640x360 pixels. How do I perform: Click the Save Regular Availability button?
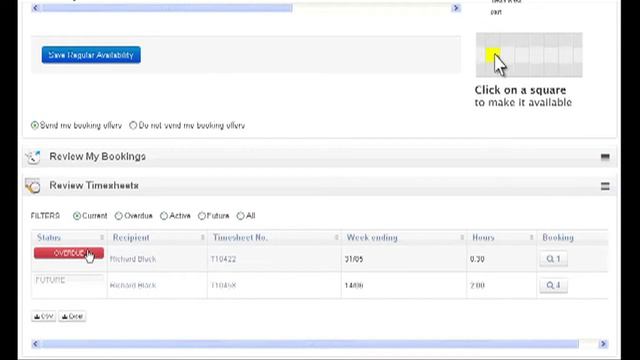[91, 55]
